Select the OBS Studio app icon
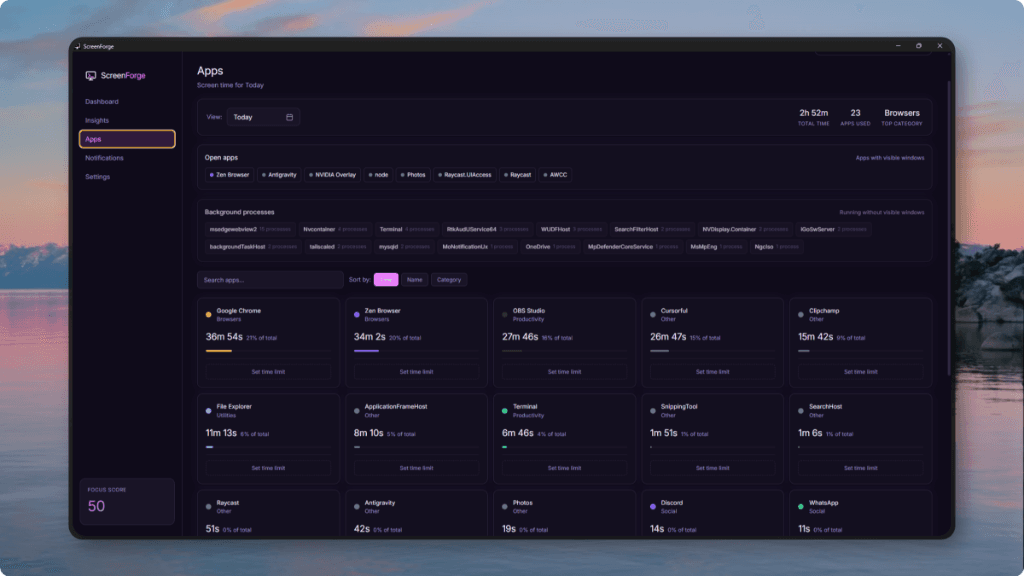The height and width of the screenshot is (576, 1024). pos(502,312)
